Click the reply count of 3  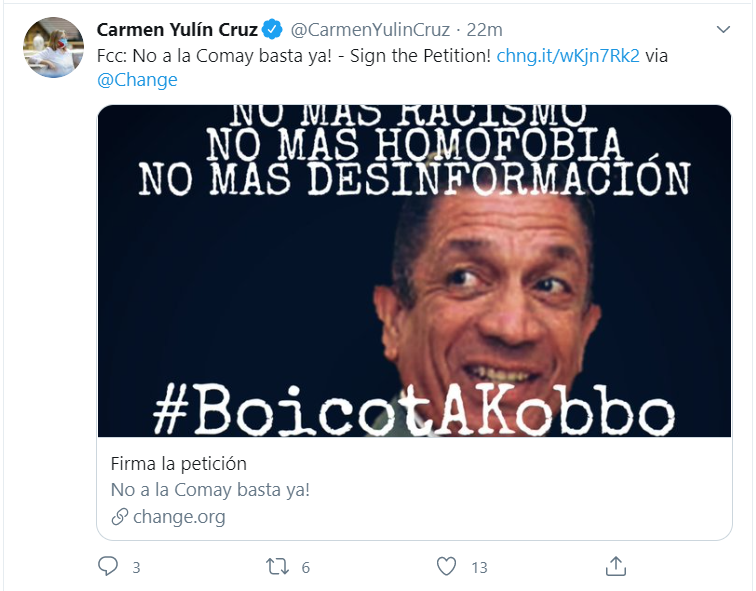point(136,567)
